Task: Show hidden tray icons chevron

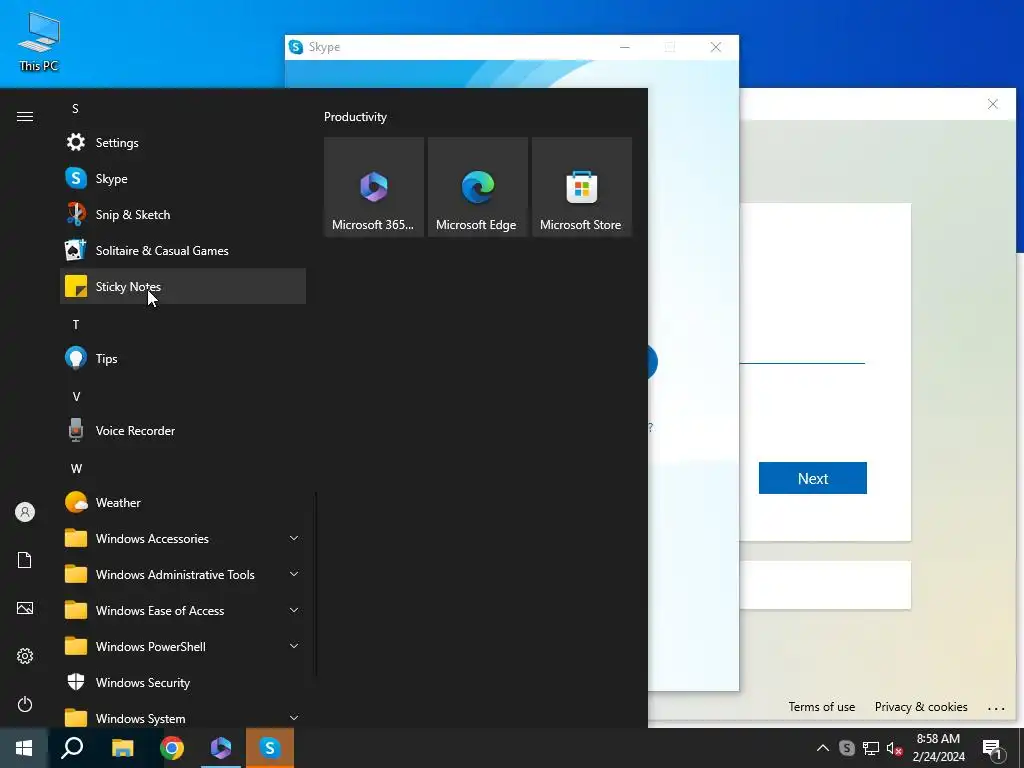Action: [823, 748]
